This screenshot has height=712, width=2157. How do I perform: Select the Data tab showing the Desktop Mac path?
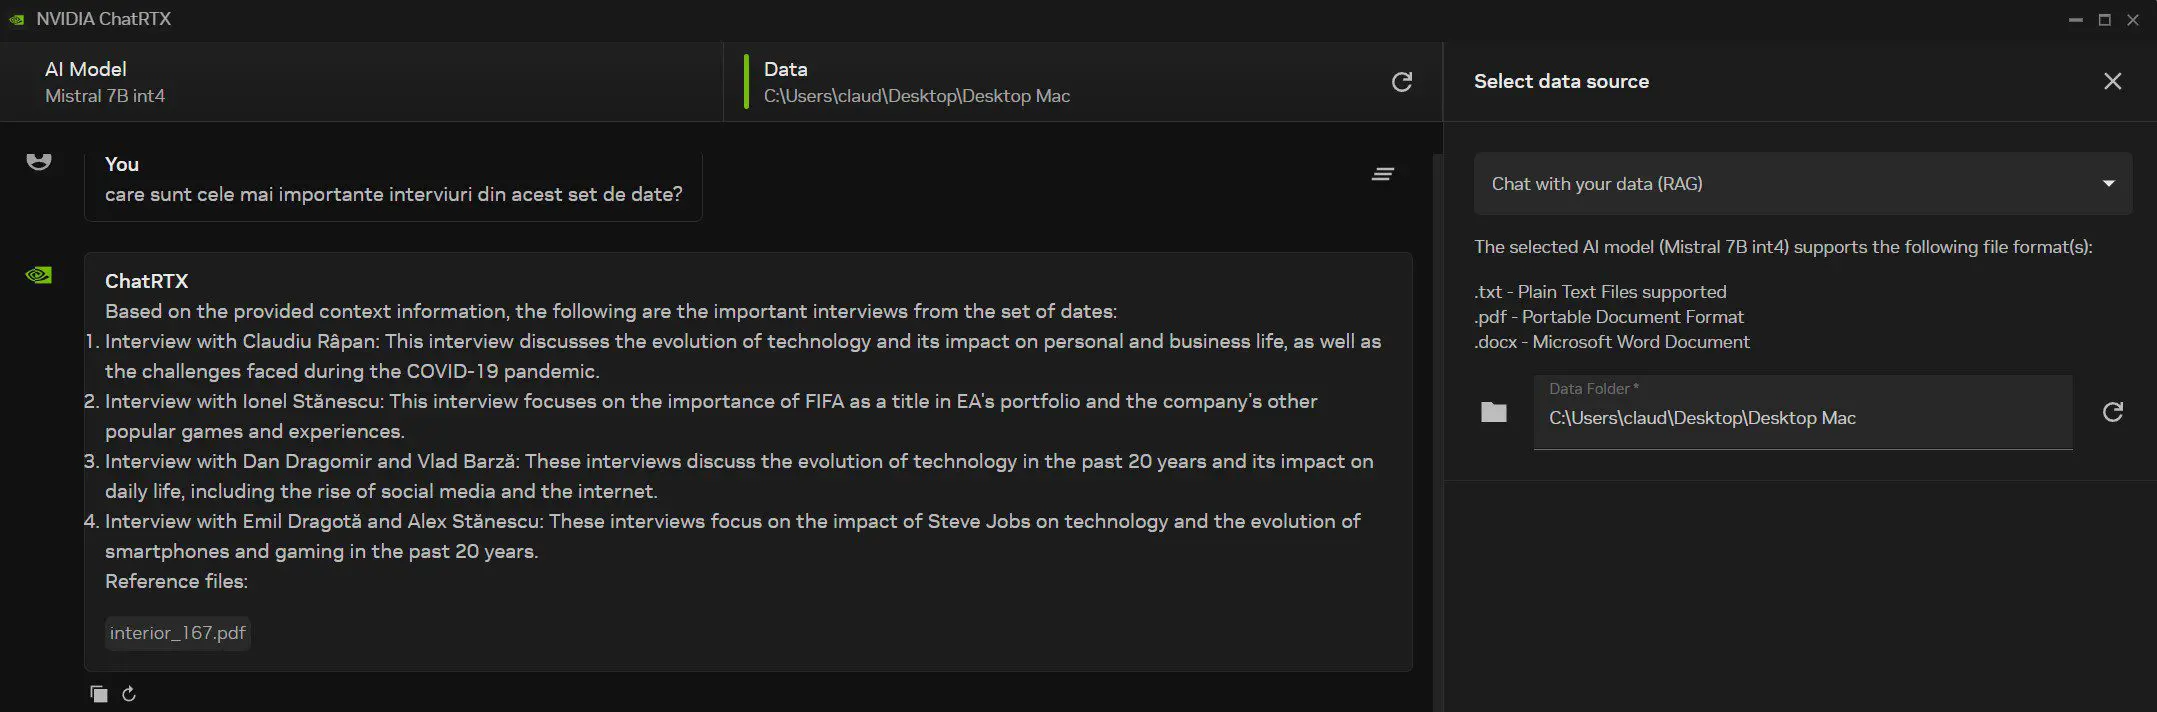click(1060, 82)
